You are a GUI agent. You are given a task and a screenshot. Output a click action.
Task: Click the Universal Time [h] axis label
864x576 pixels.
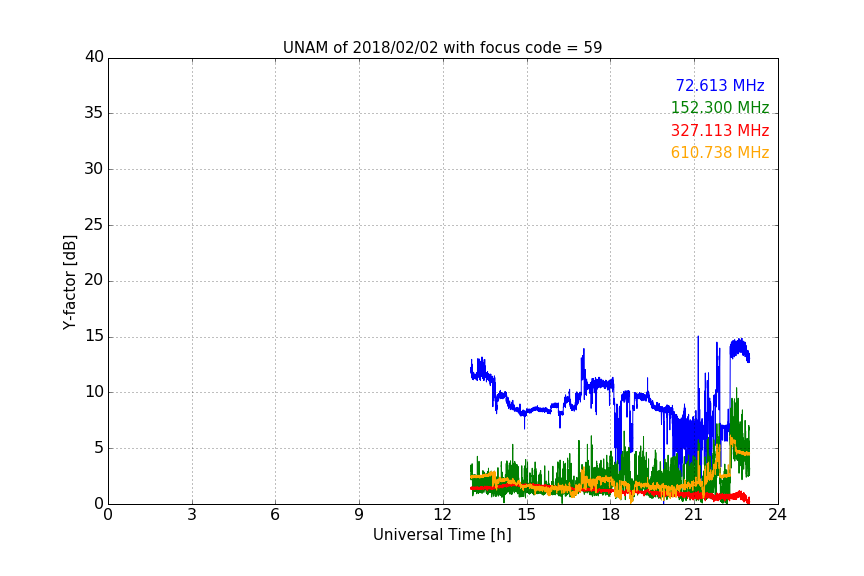(x=442, y=535)
